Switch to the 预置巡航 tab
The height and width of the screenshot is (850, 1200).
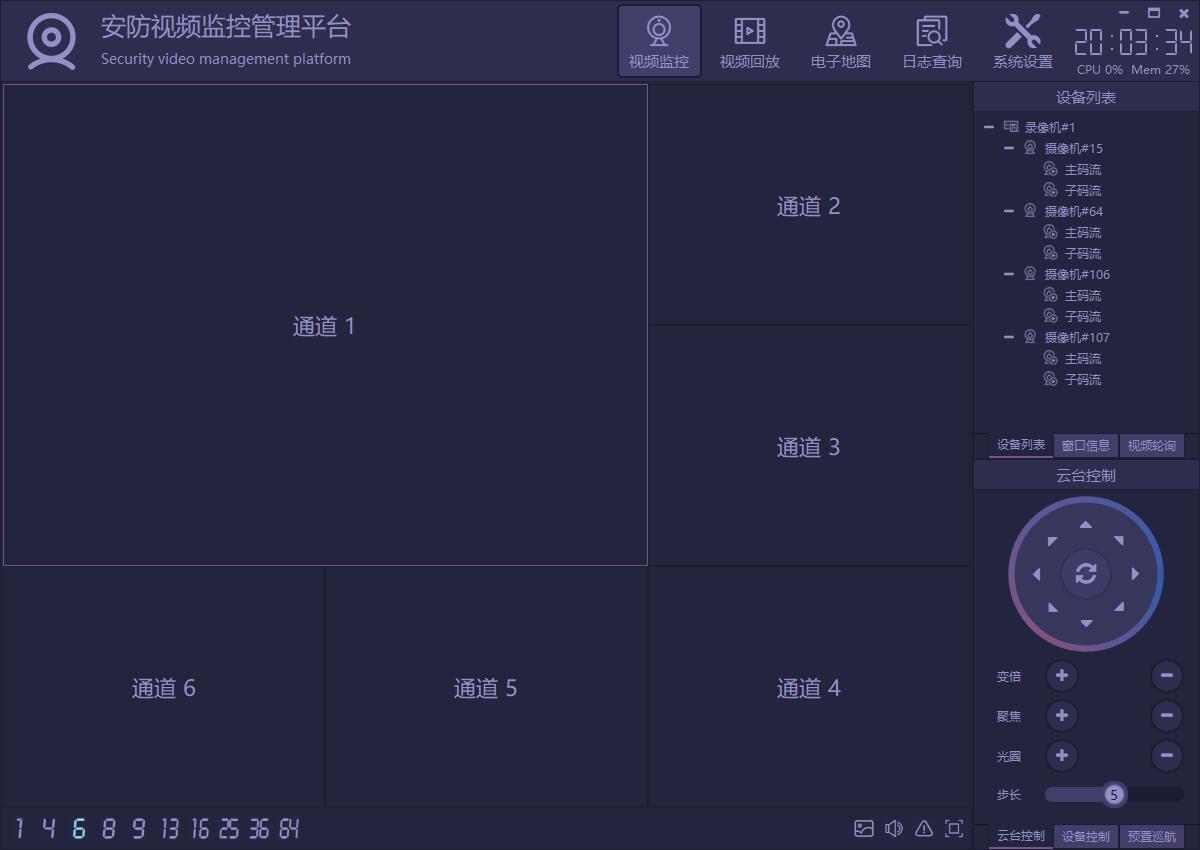pyautogui.click(x=1151, y=836)
